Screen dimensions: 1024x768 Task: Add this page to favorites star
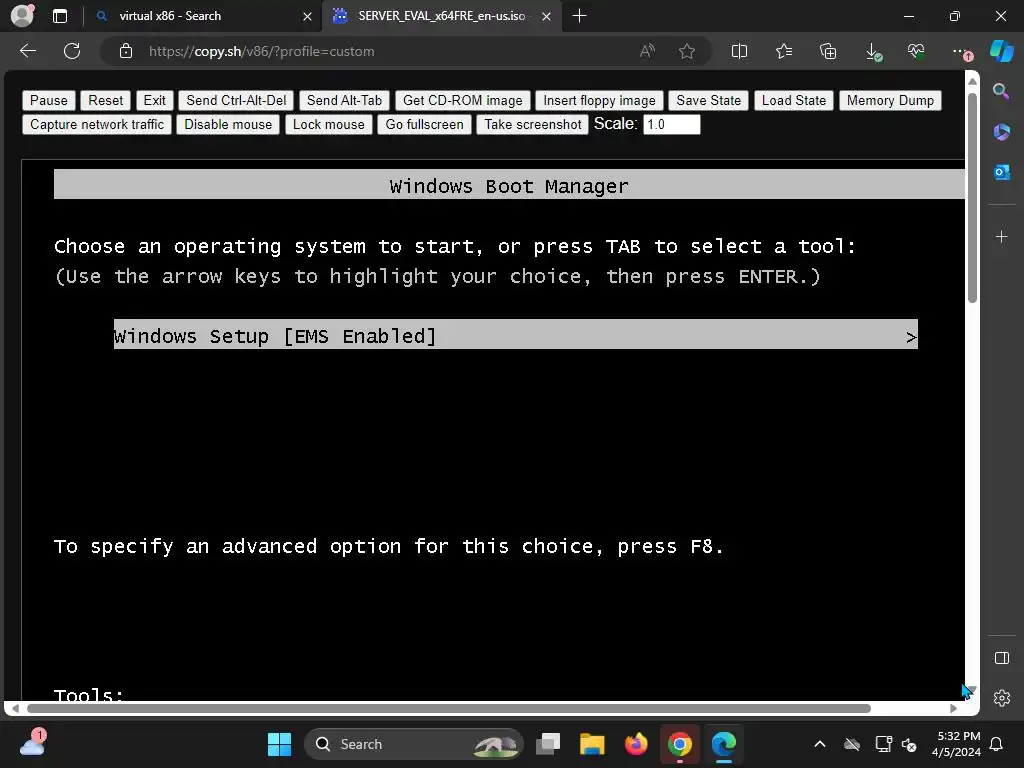pos(686,51)
